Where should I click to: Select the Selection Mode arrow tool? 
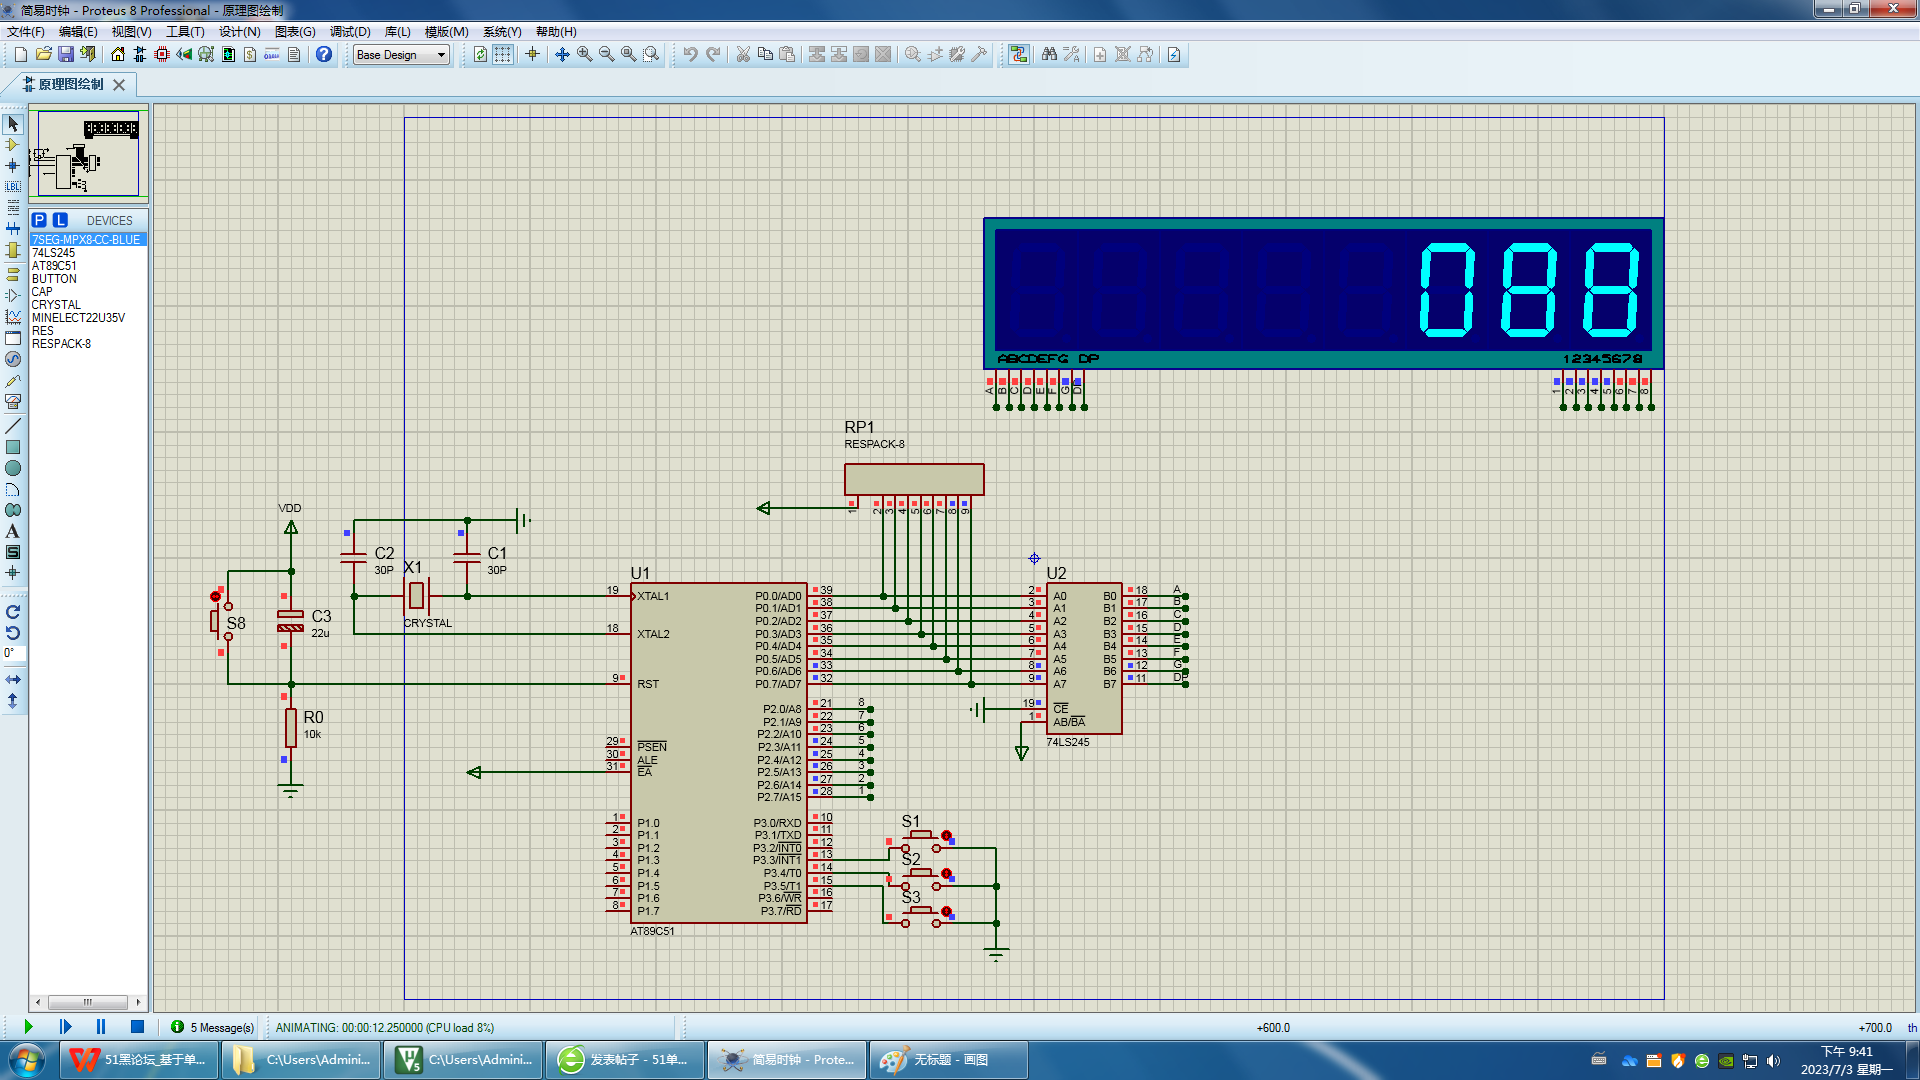(13, 124)
